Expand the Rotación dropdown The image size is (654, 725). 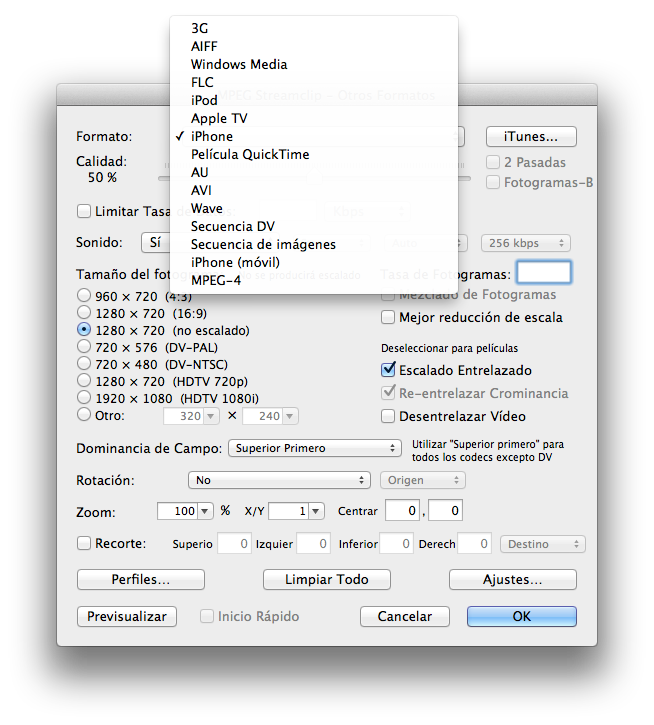click(281, 480)
